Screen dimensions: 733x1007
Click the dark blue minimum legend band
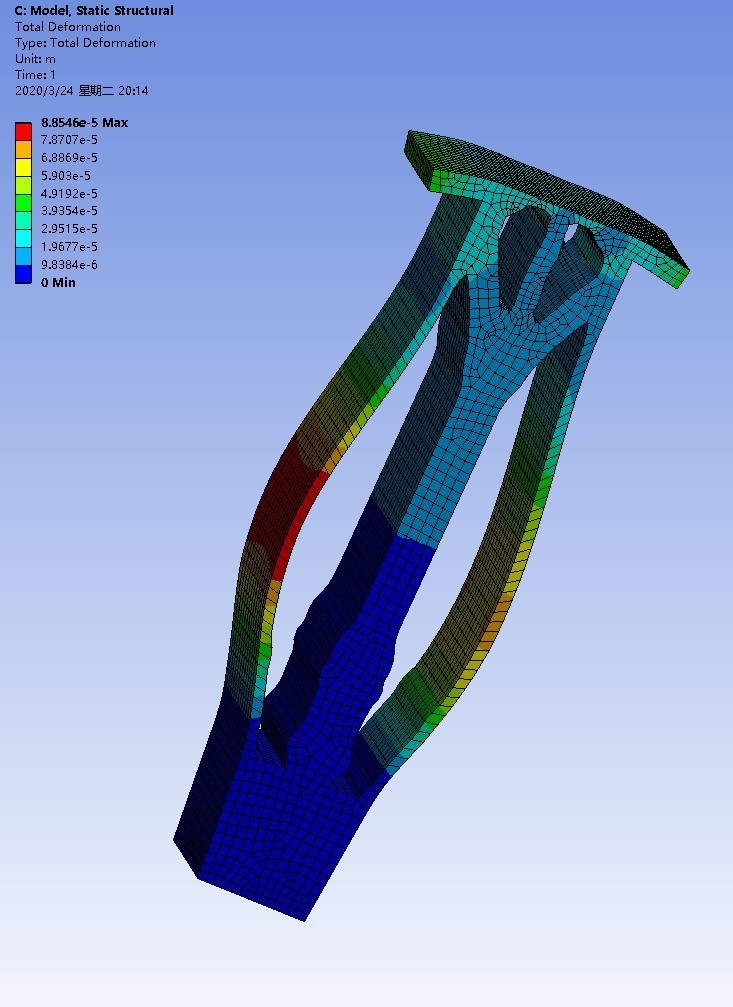tap(23, 274)
